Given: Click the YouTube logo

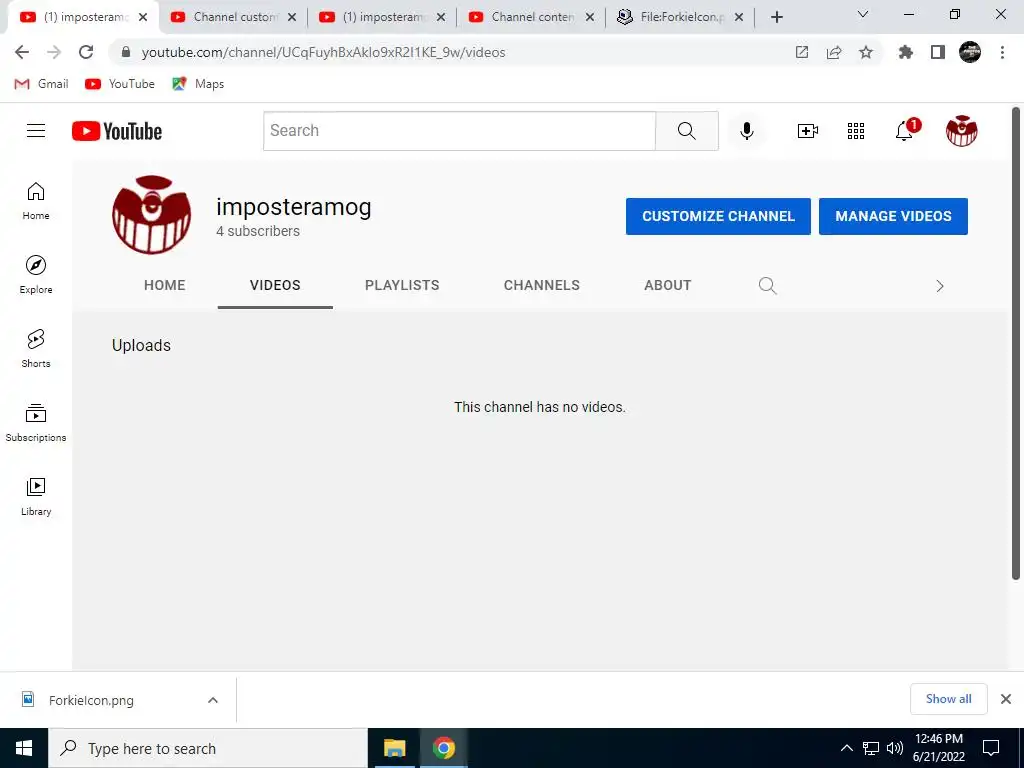Looking at the screenshot, I should (x=117, y=131).
